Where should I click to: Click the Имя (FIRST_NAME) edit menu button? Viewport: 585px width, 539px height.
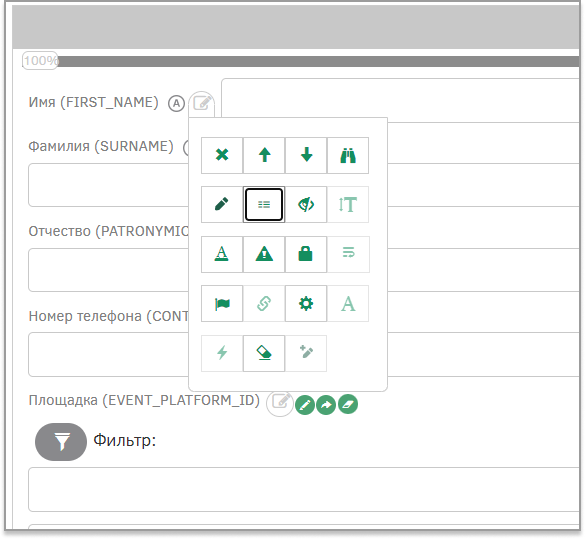(202, 103)
